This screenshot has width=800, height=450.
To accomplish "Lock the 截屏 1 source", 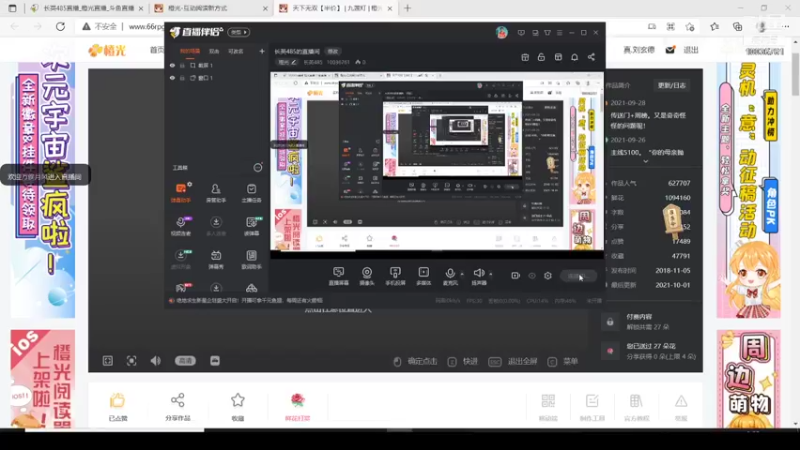I will click(x=182, y=65).
